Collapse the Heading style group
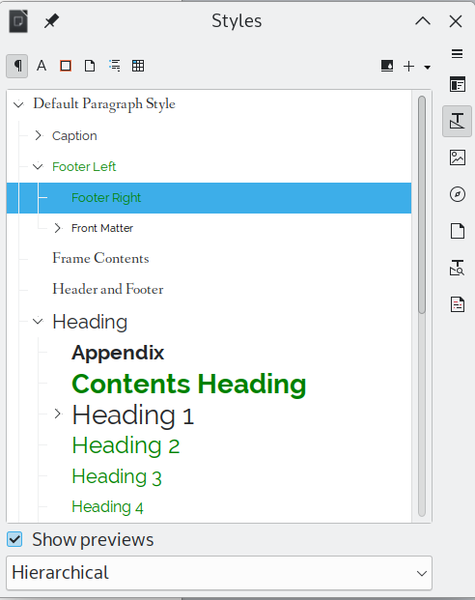The image size is (475, 600). point(38,321)
